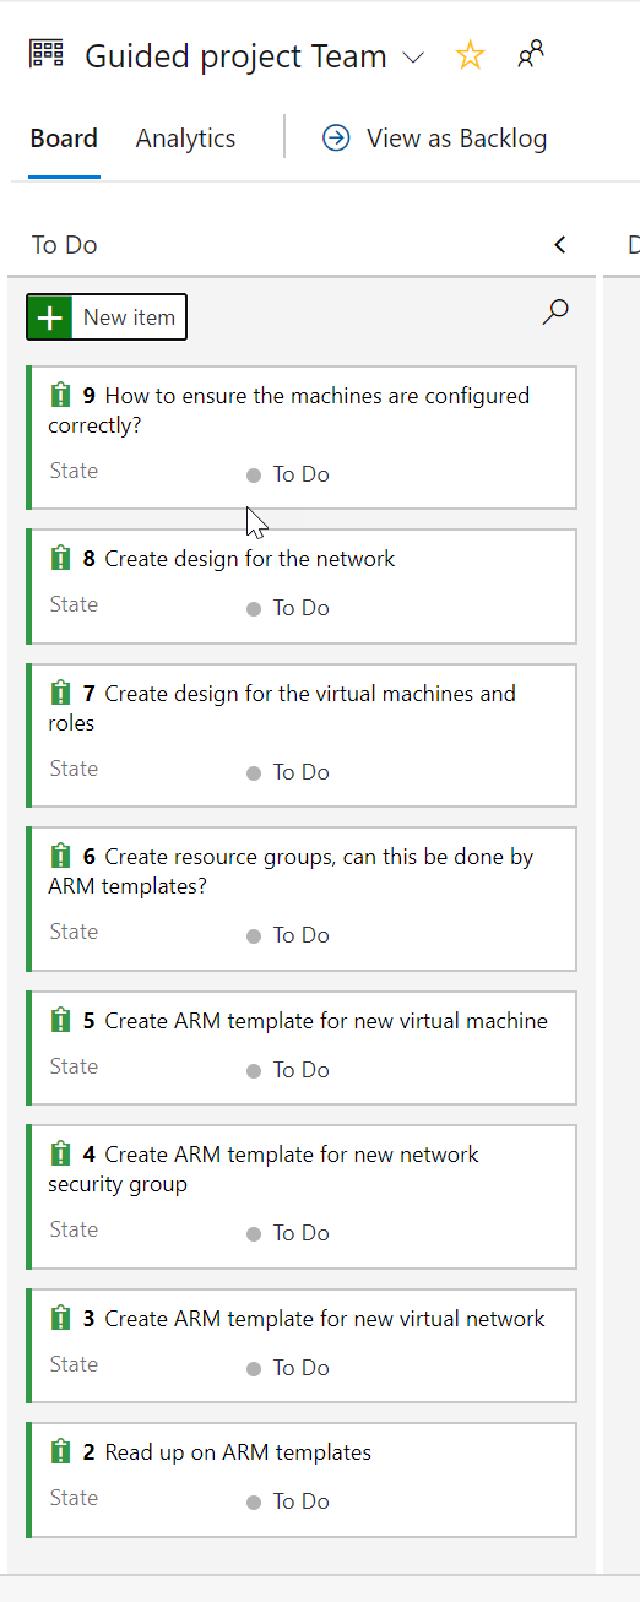Open View as Backlog link
The image size is (640, 1602).
coord(456,139)
